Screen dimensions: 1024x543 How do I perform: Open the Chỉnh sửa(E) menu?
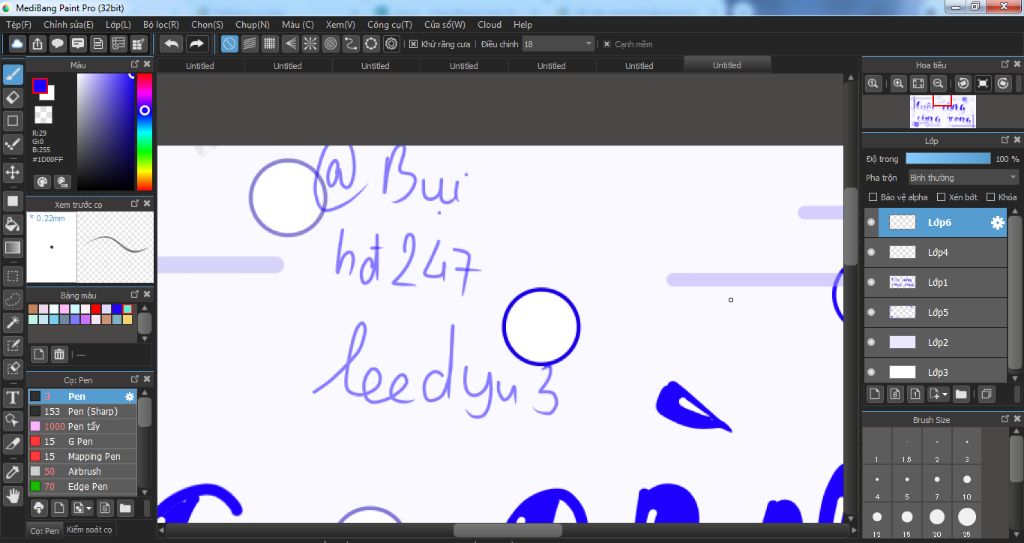click(69, 25)
